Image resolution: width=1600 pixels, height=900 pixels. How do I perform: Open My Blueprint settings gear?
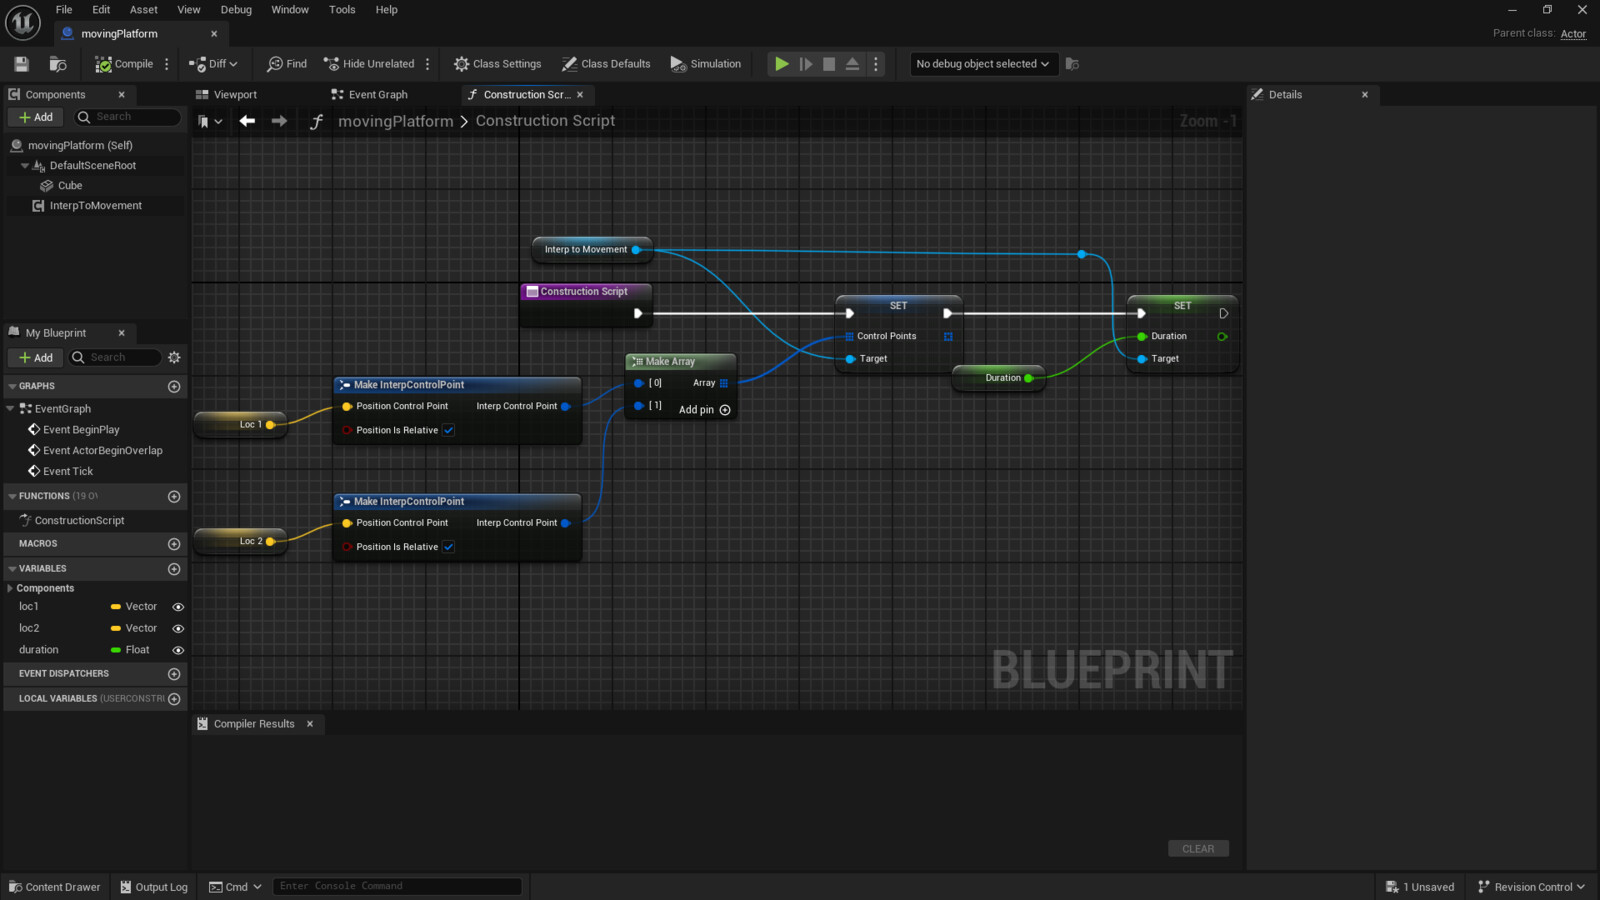174,358
